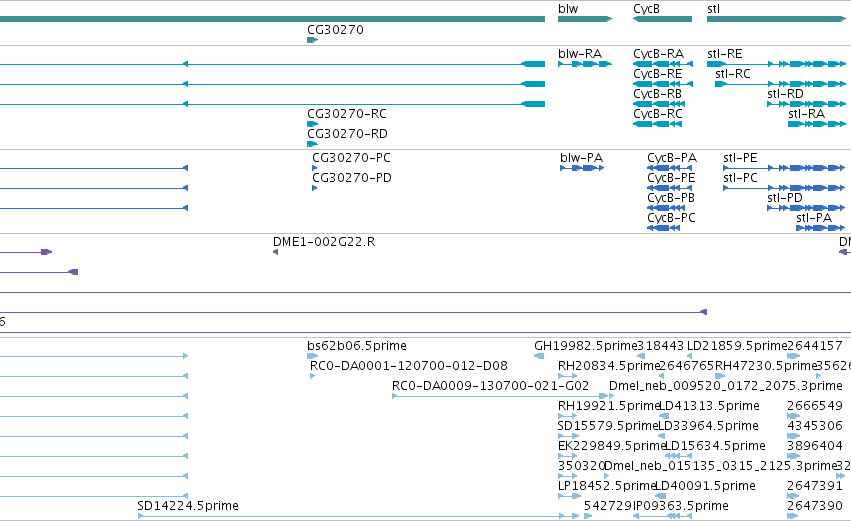Screen dimensions: 851x521
Task: Select the CG30270 gene label
Action: [x=335, y=30]
